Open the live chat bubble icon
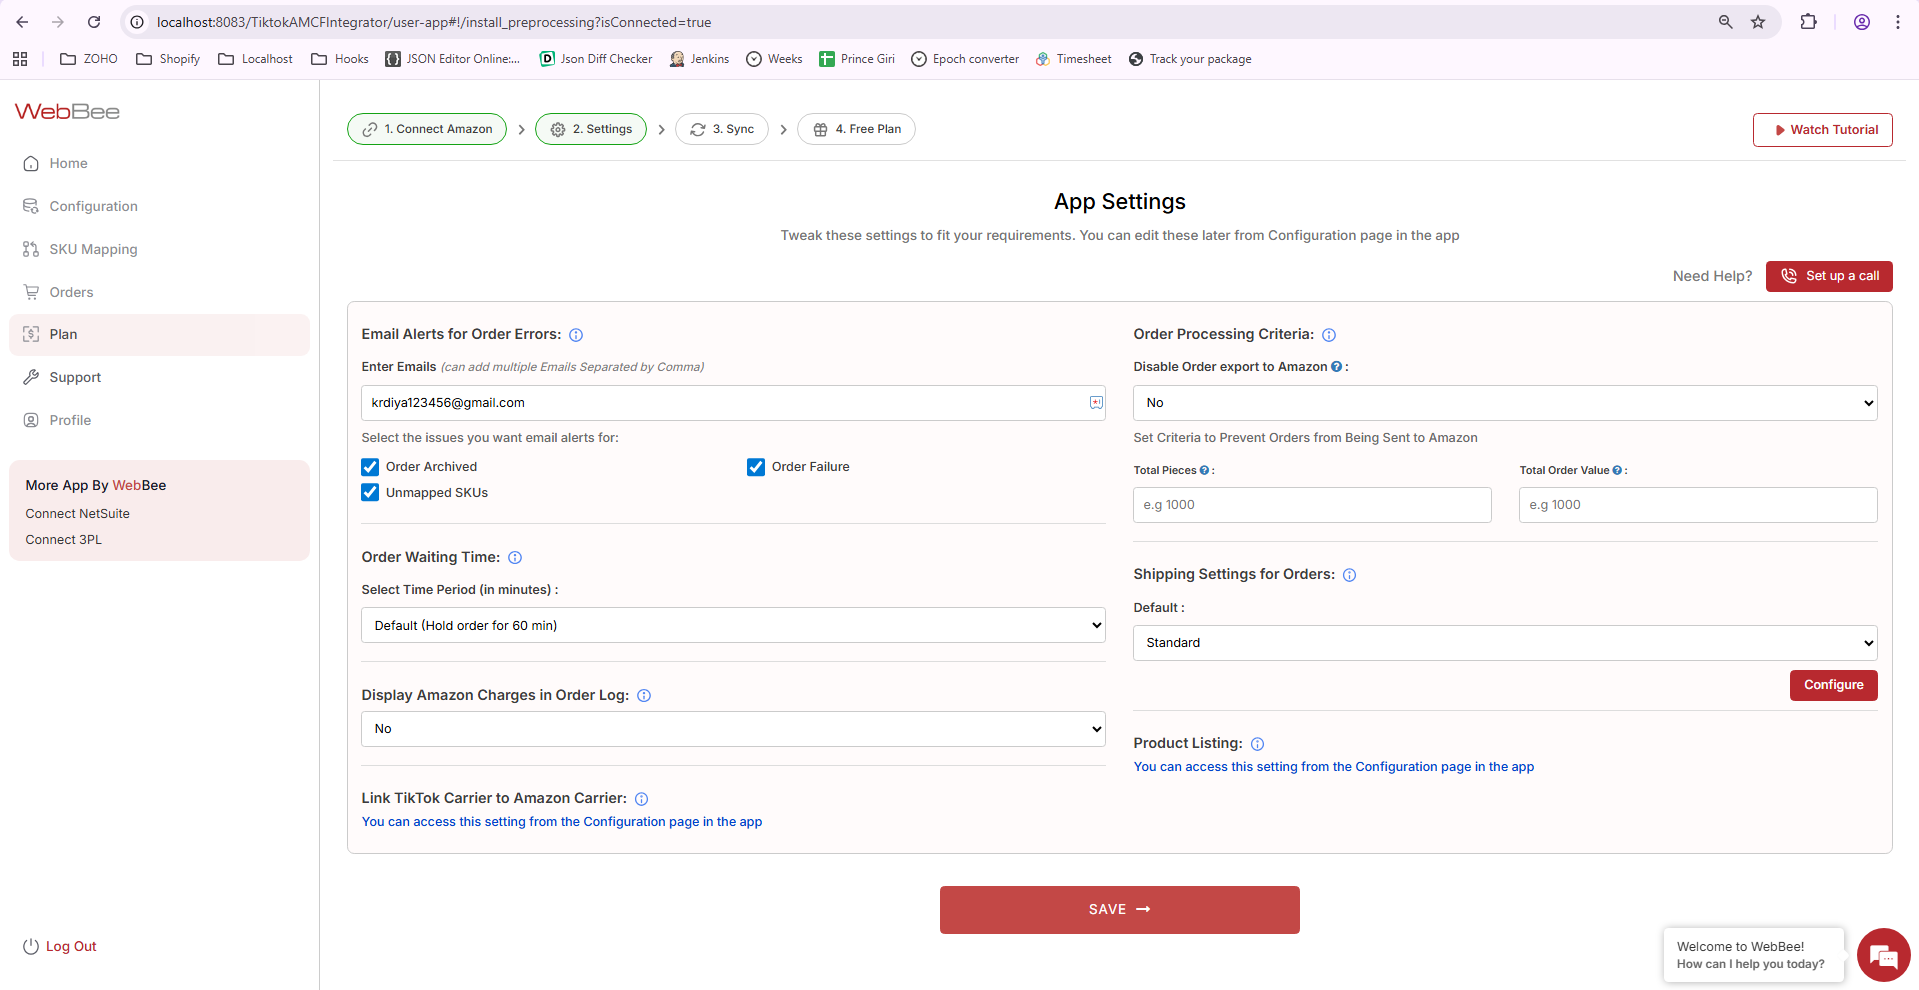 click(x=1882, y=956)
